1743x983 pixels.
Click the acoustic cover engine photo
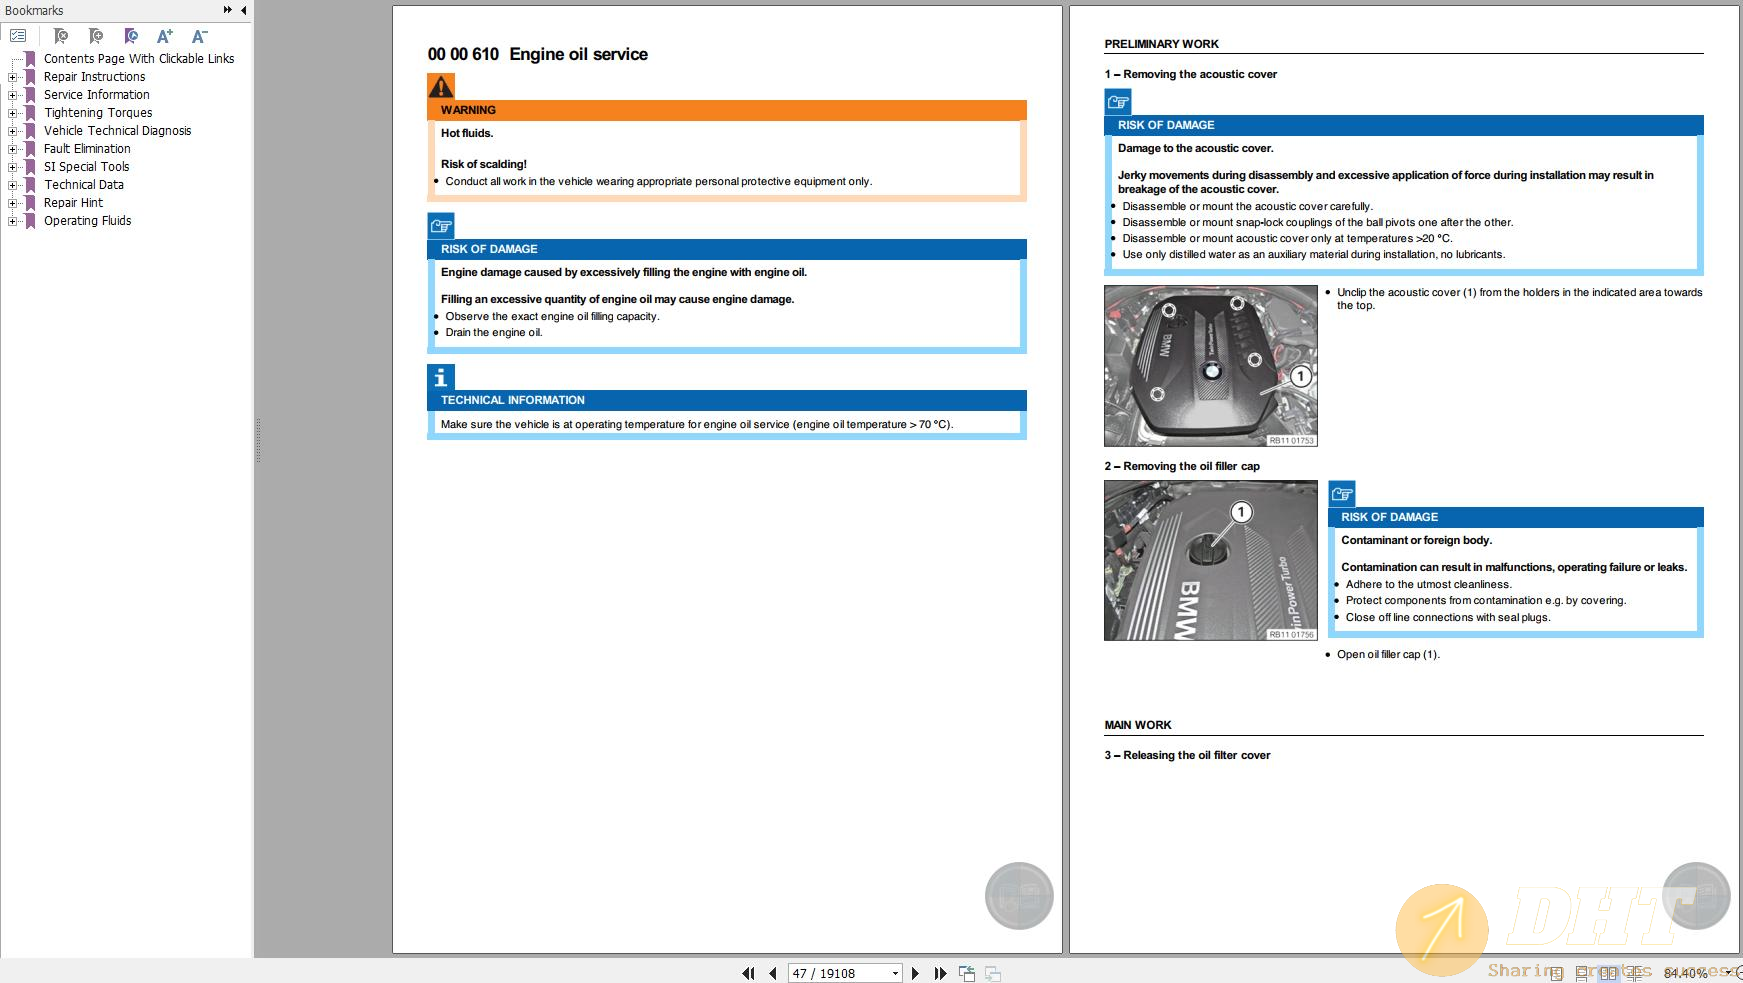pyautogui.click(x=1211, y=366)
